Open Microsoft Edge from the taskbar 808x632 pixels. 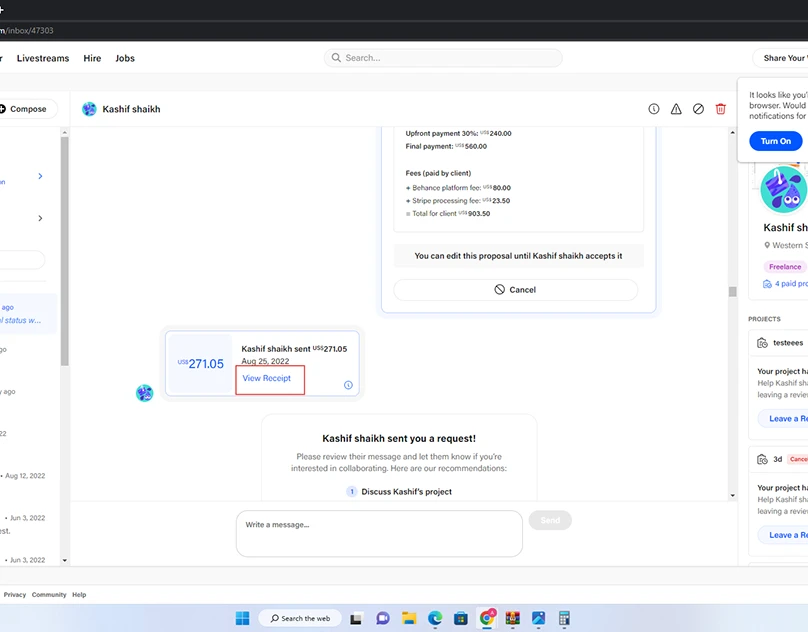(x=435, y=618)
